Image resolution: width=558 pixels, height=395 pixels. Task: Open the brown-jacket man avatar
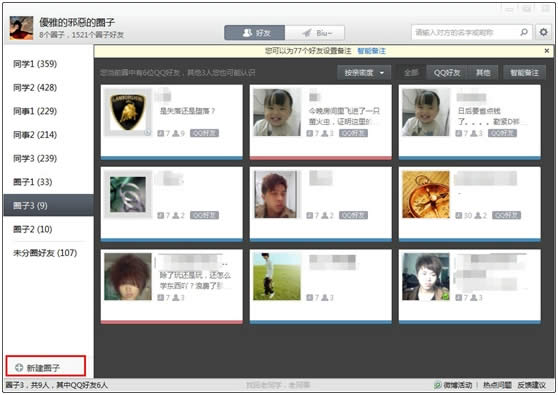pos(277,194)
